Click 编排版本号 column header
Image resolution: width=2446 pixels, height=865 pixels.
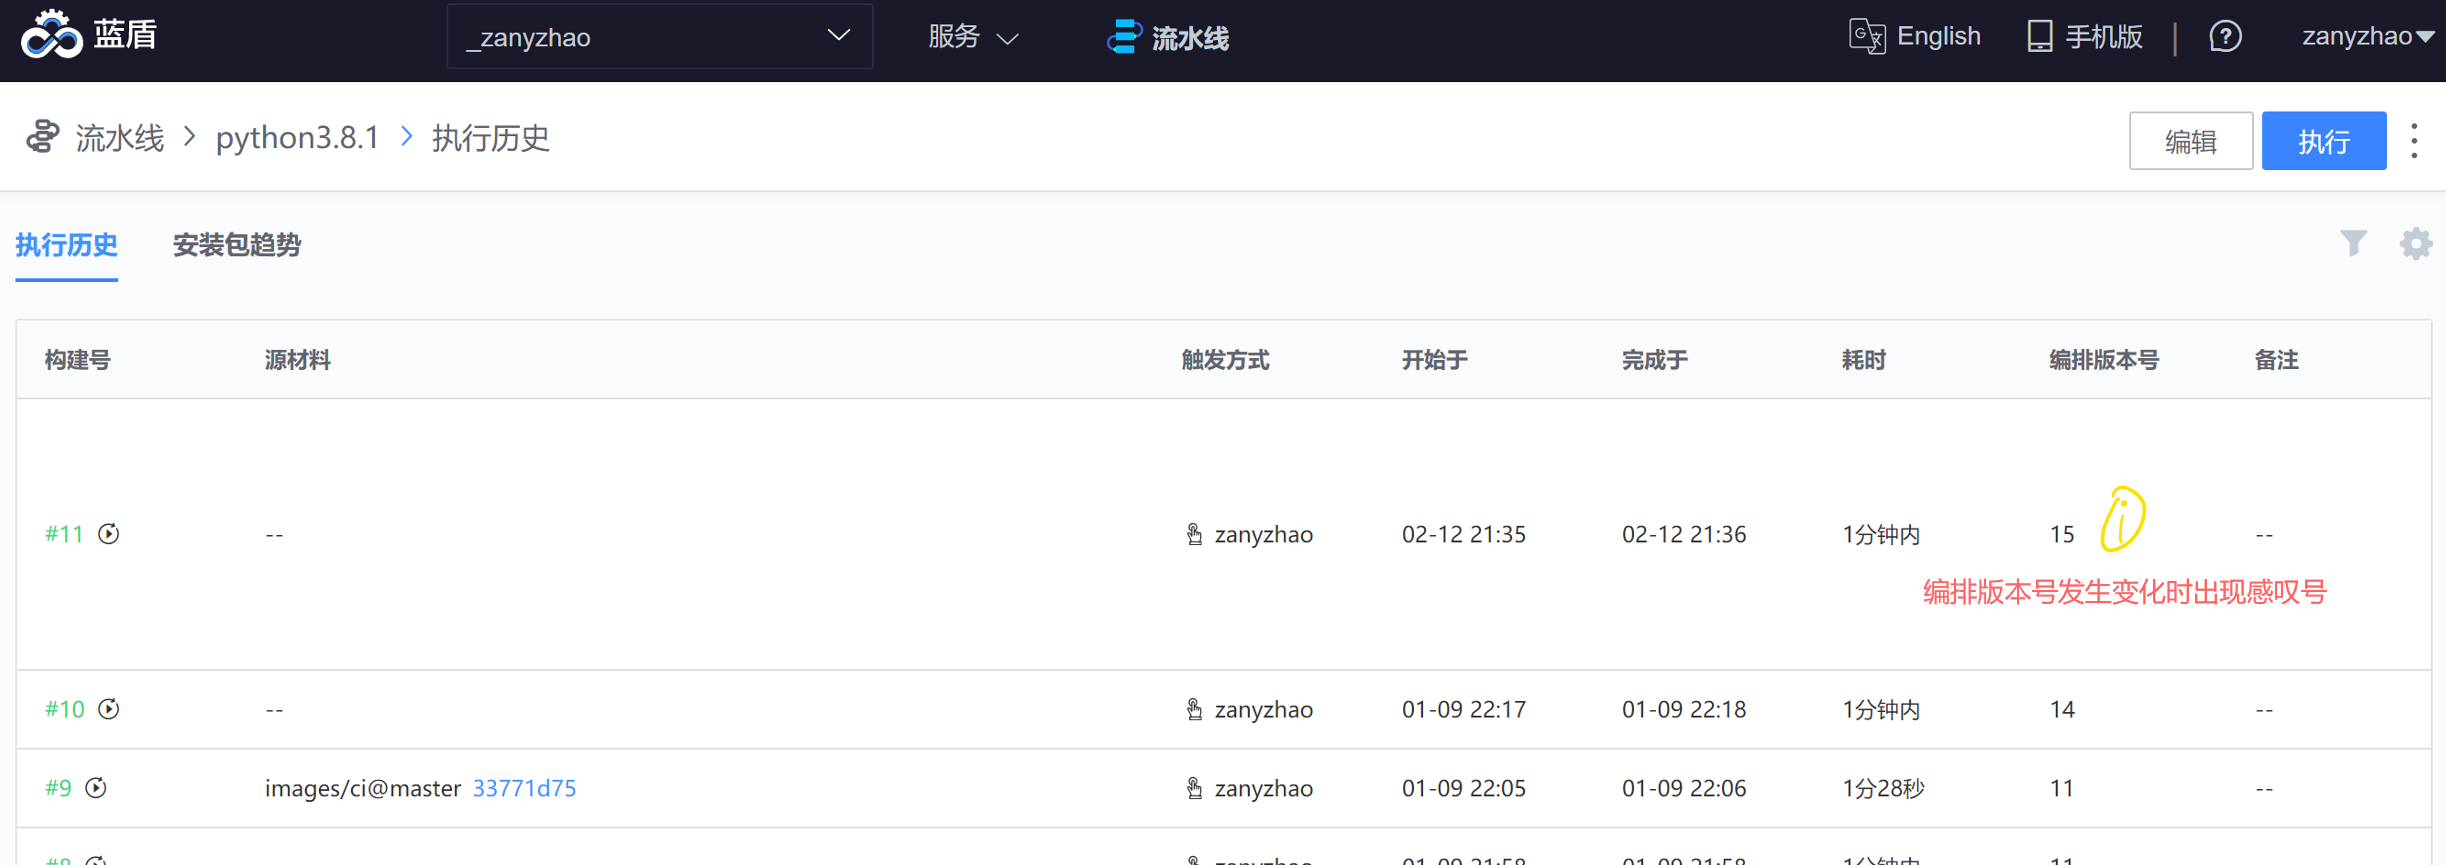(2104, 360)
